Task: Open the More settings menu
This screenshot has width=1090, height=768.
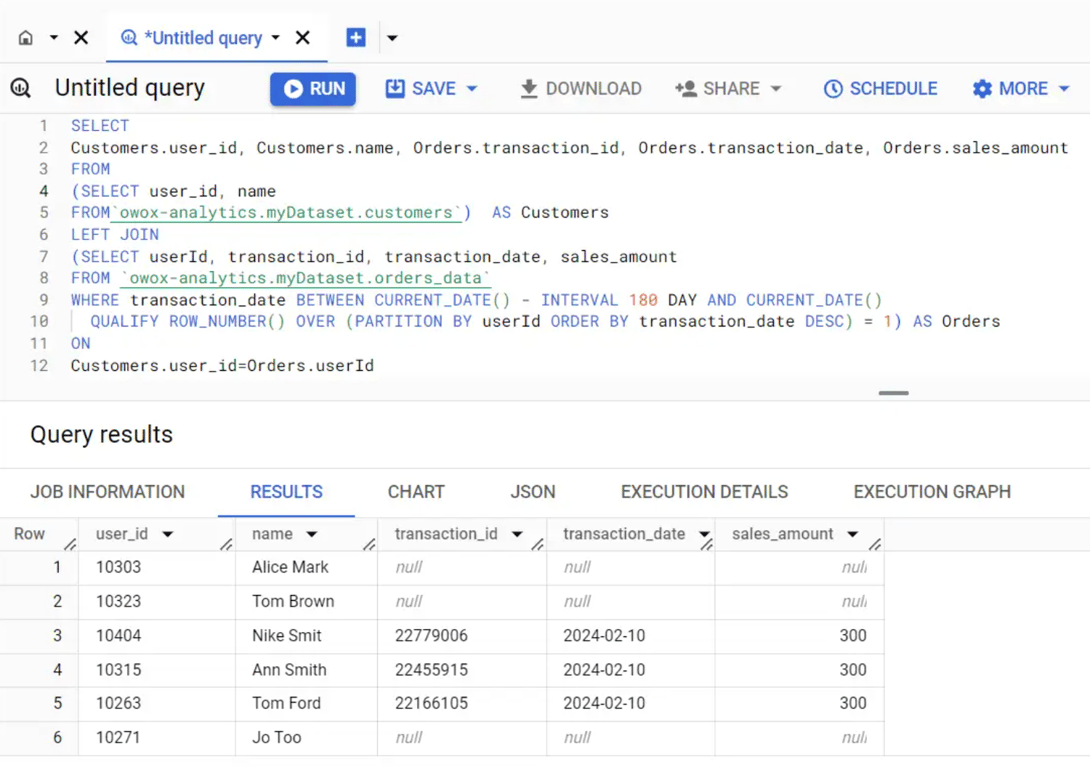Action: (1011, 89)
